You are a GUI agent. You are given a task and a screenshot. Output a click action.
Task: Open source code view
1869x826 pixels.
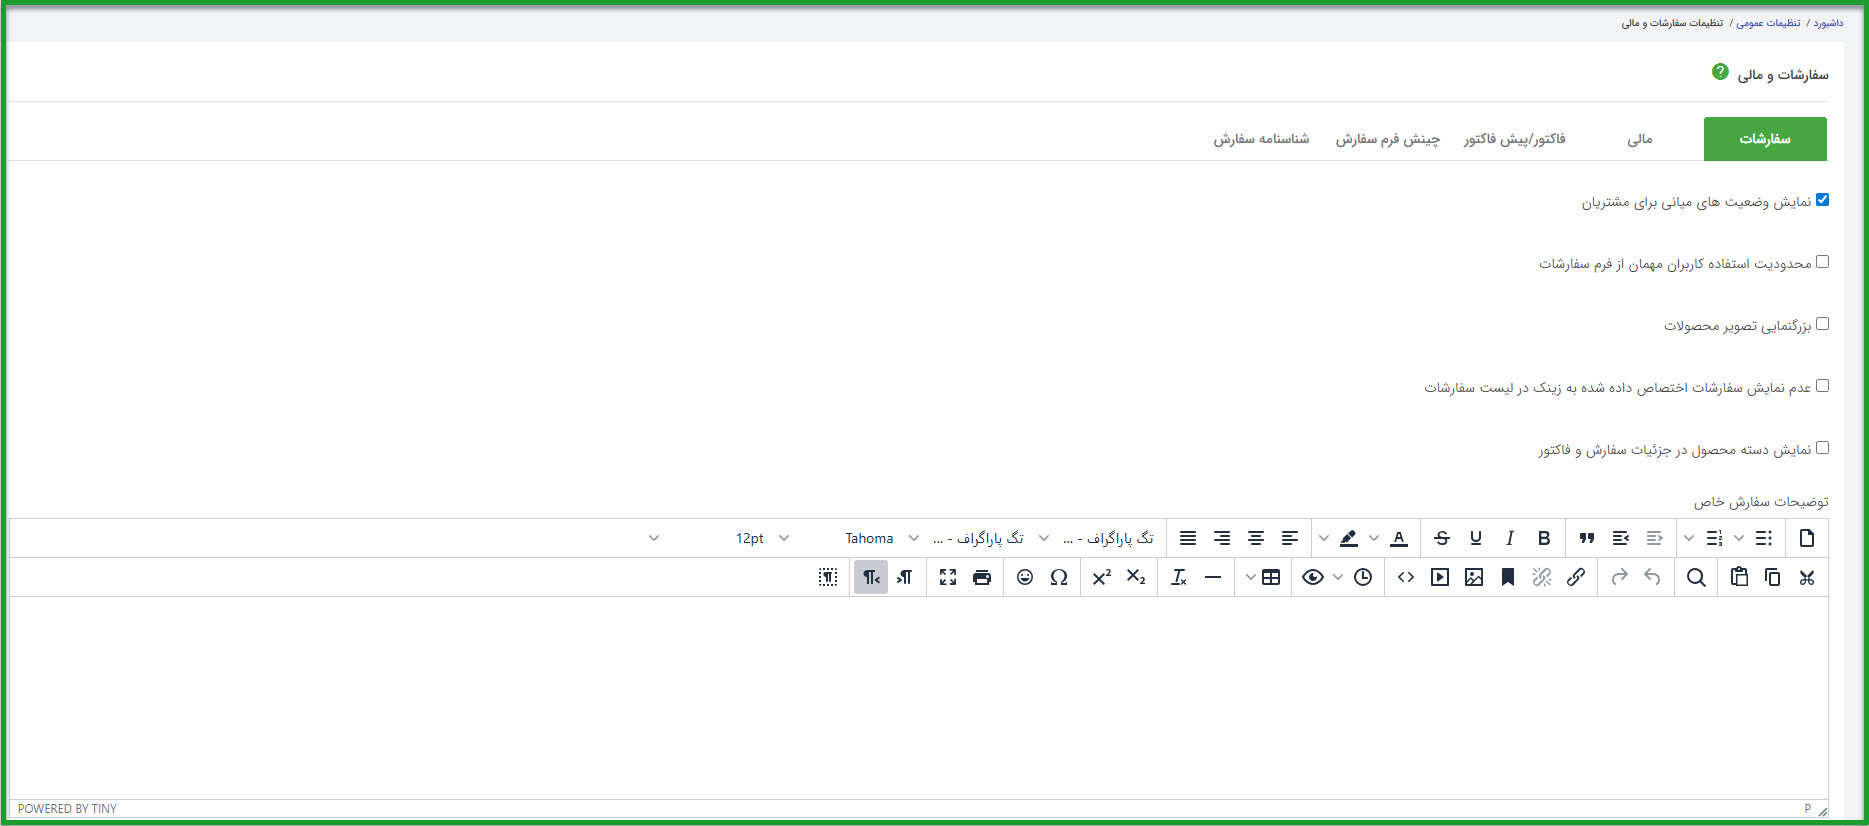(1406, 577)
